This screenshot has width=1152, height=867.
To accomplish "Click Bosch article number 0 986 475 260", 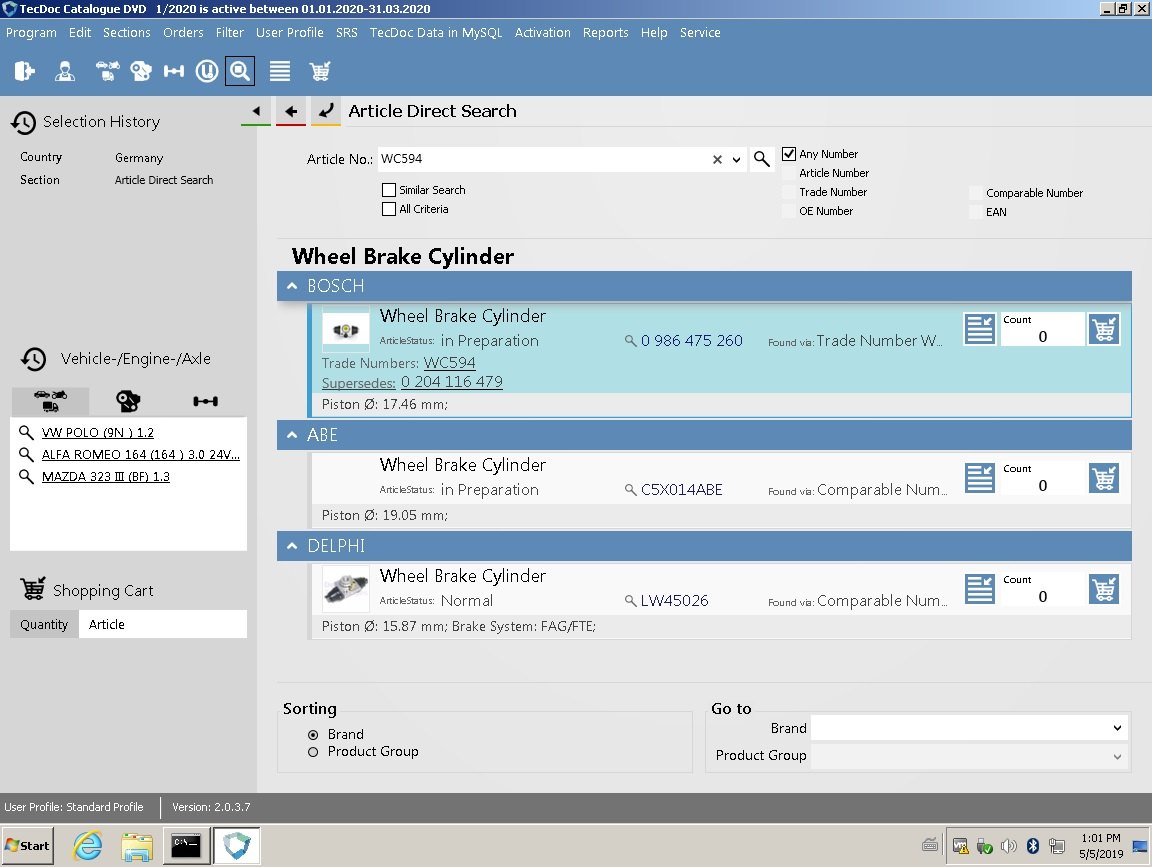I will click(691, 341).
